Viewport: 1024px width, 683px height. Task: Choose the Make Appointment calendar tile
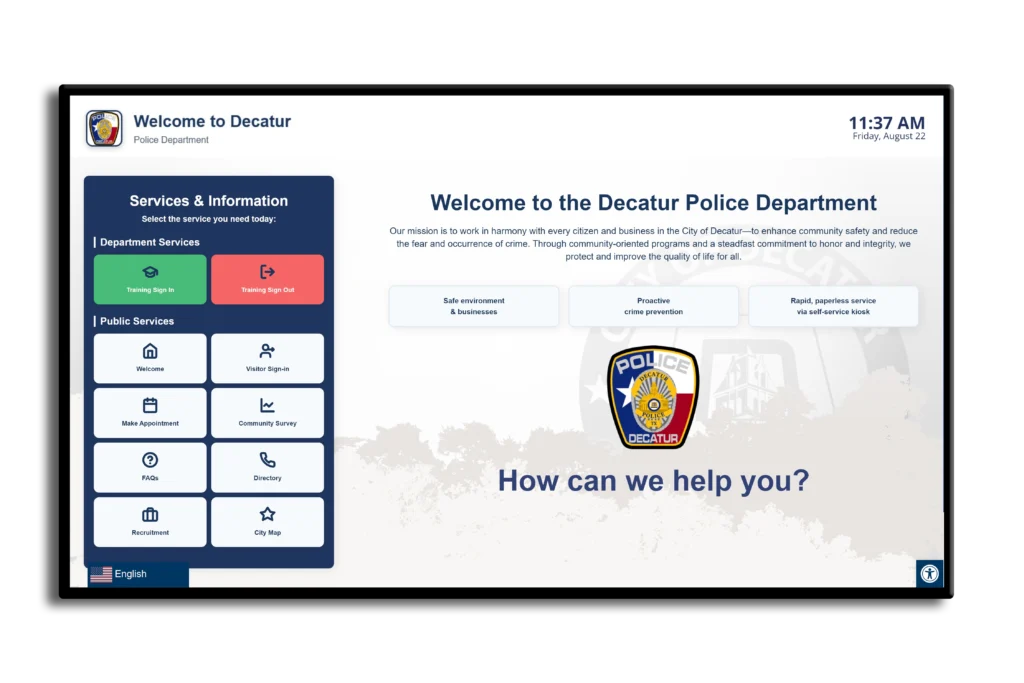(x=150, y=413)
